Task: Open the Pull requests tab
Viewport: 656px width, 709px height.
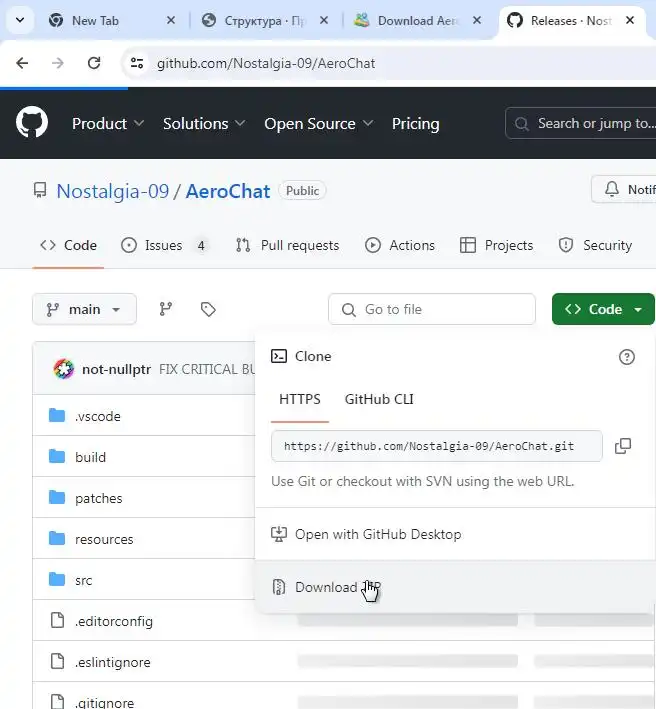Action: (x=287, y=245)
